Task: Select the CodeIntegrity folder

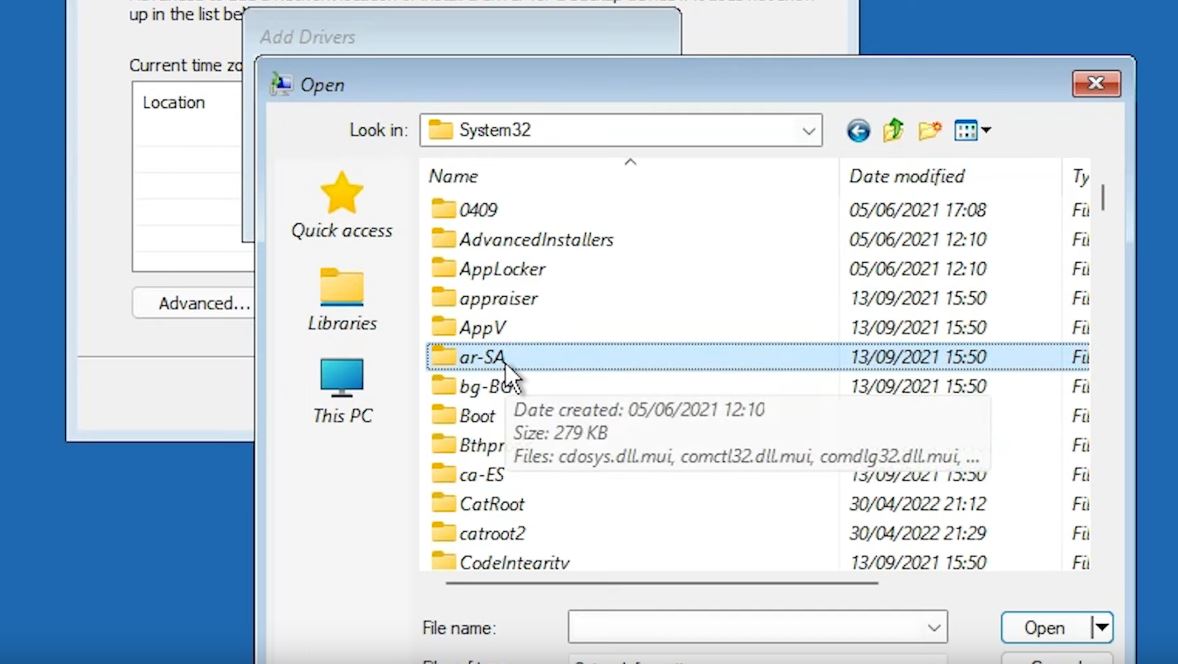Action: 500,562
